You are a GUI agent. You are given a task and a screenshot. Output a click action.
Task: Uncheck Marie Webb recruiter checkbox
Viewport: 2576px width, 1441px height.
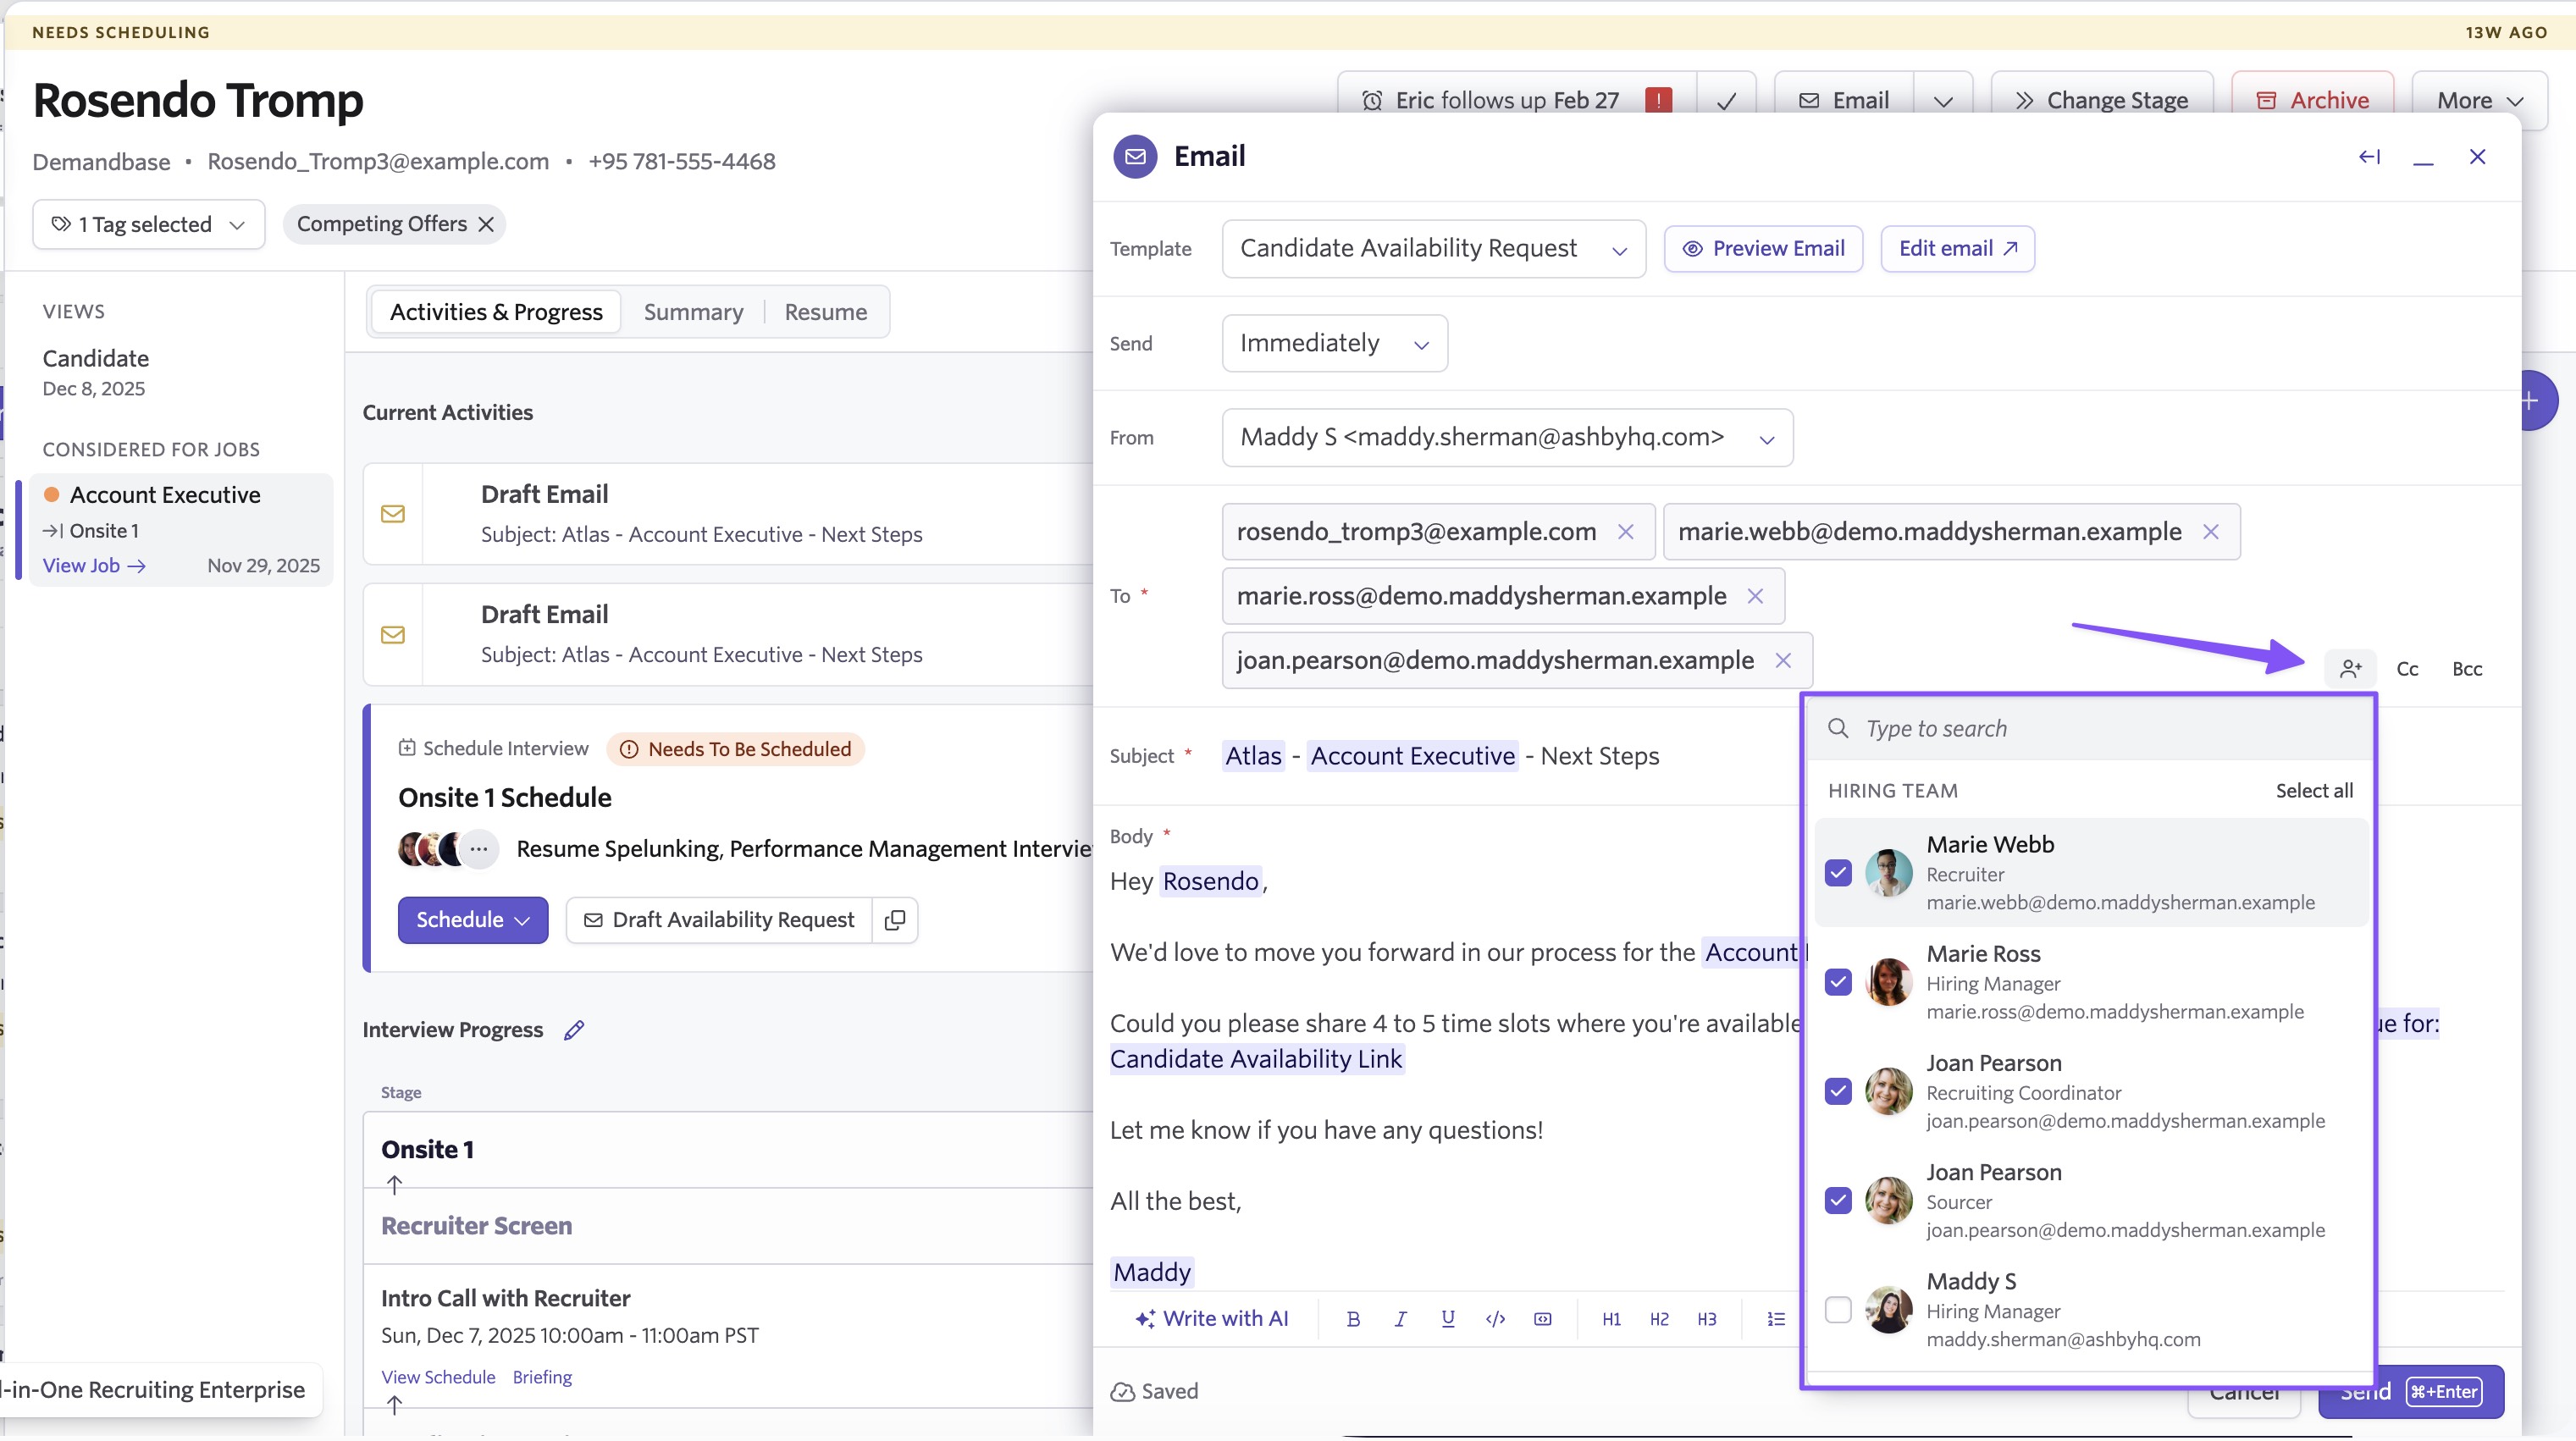tap(1838, 873)
